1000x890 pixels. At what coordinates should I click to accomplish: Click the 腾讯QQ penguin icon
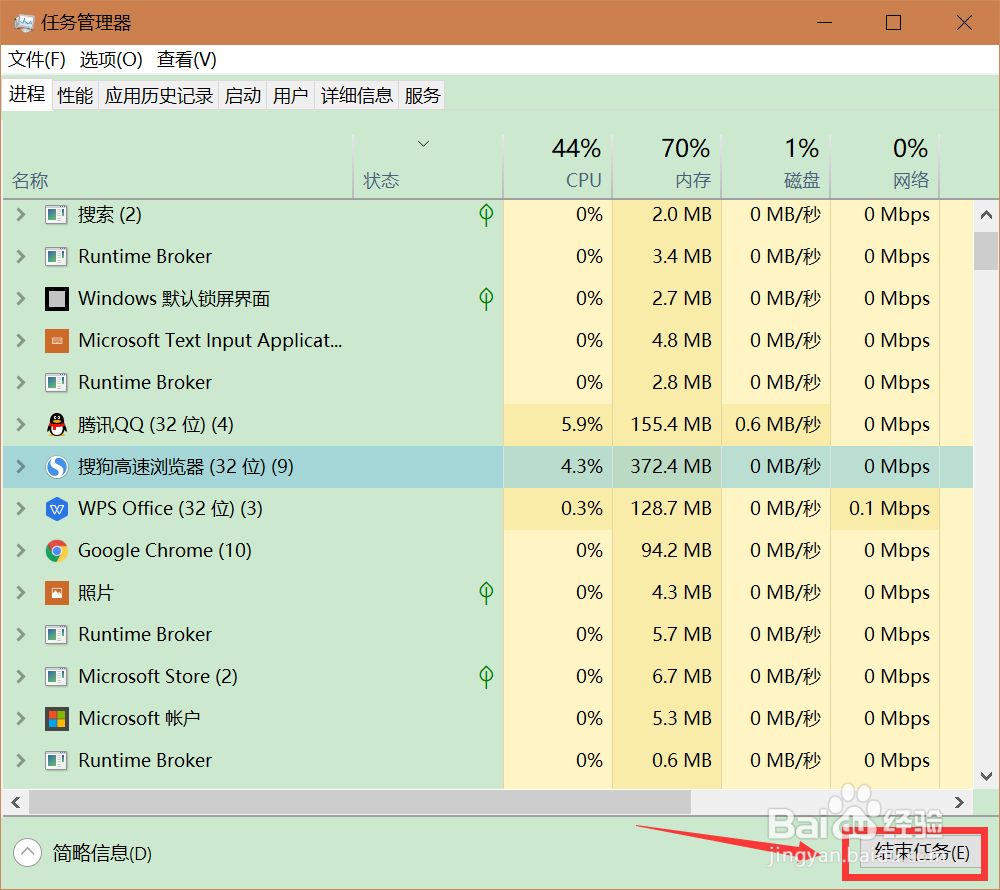point(57,425)
